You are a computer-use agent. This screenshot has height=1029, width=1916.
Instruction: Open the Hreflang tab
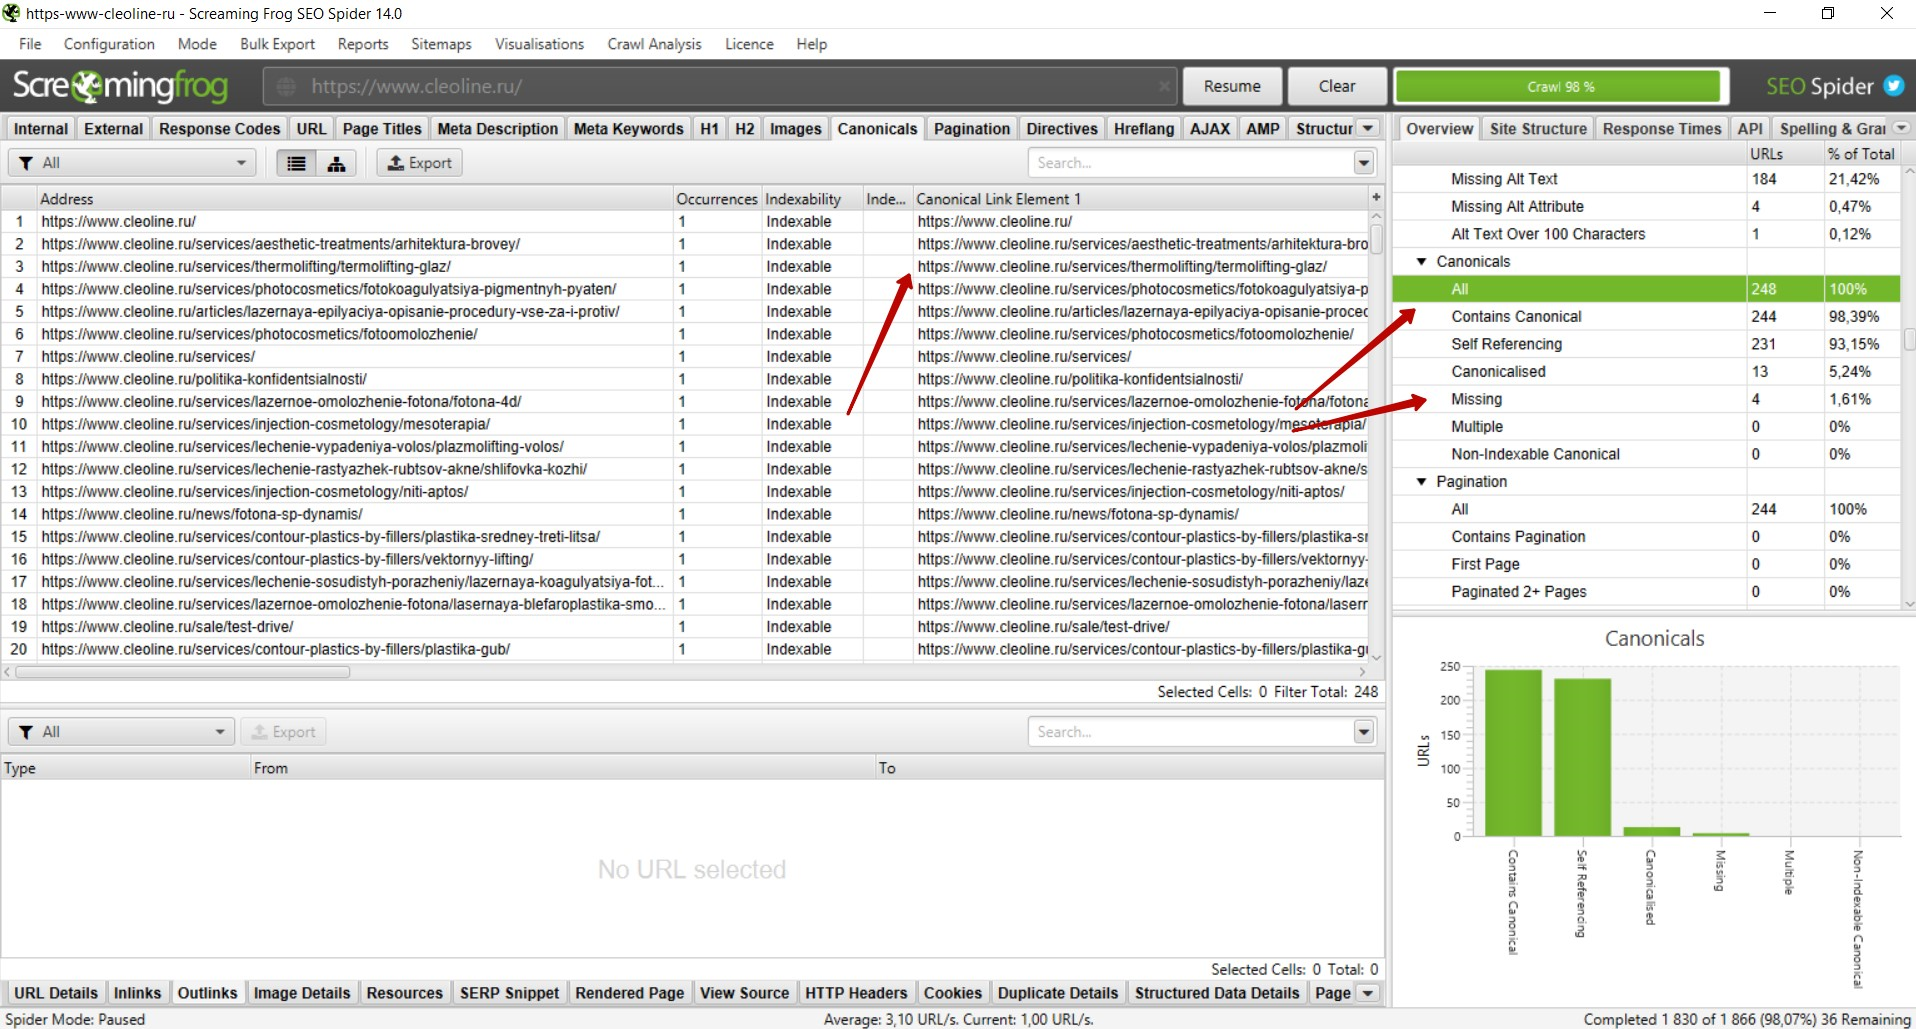click(x=1143, y=129)
